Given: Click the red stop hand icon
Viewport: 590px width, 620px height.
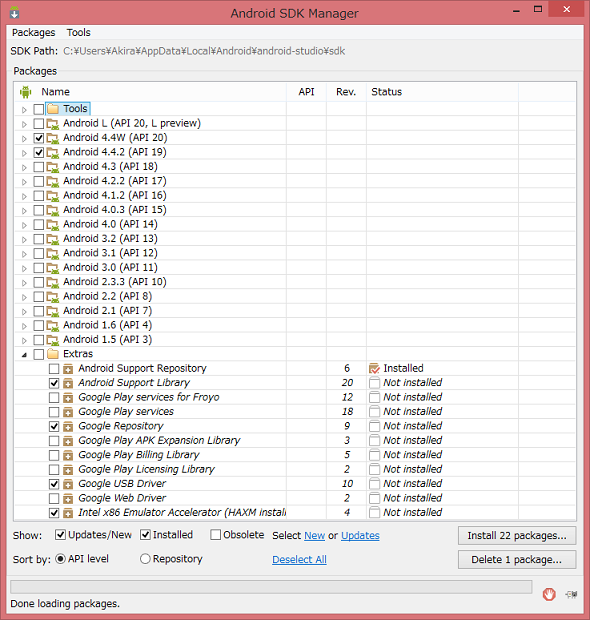Looking at the screenshot, I should pos(549,594).
